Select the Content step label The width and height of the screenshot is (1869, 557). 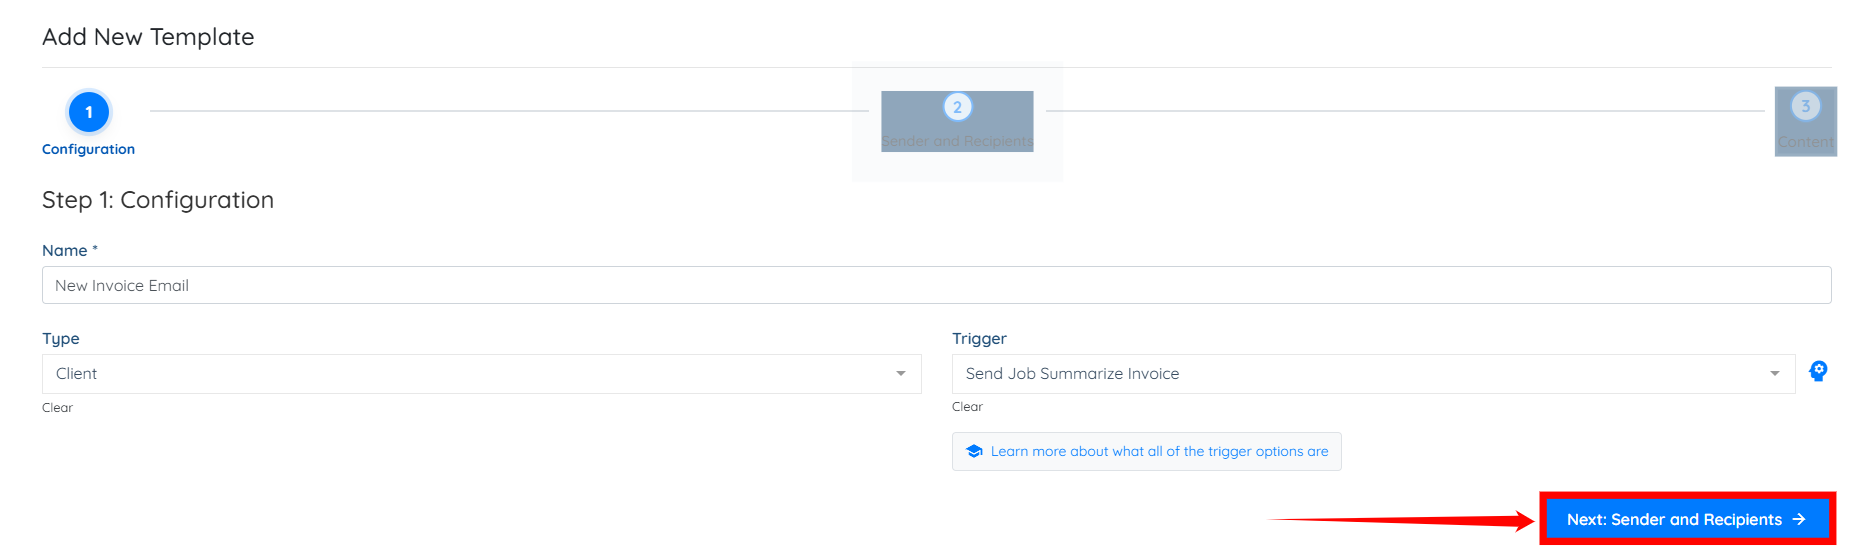[x=1806, y=142]
